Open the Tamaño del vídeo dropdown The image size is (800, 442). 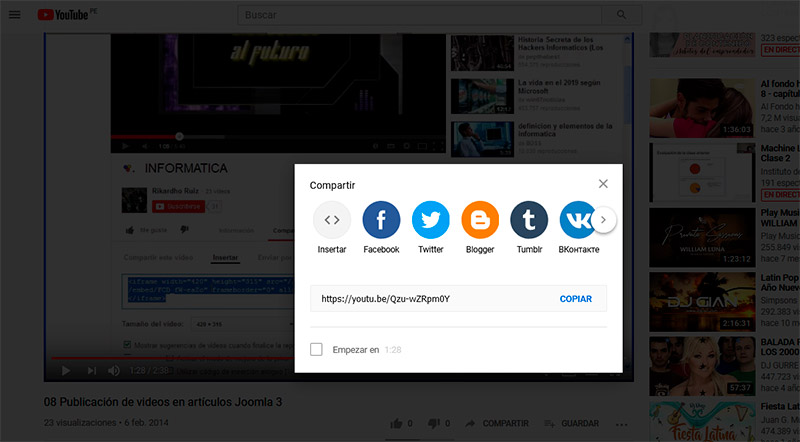click(242, 324)
